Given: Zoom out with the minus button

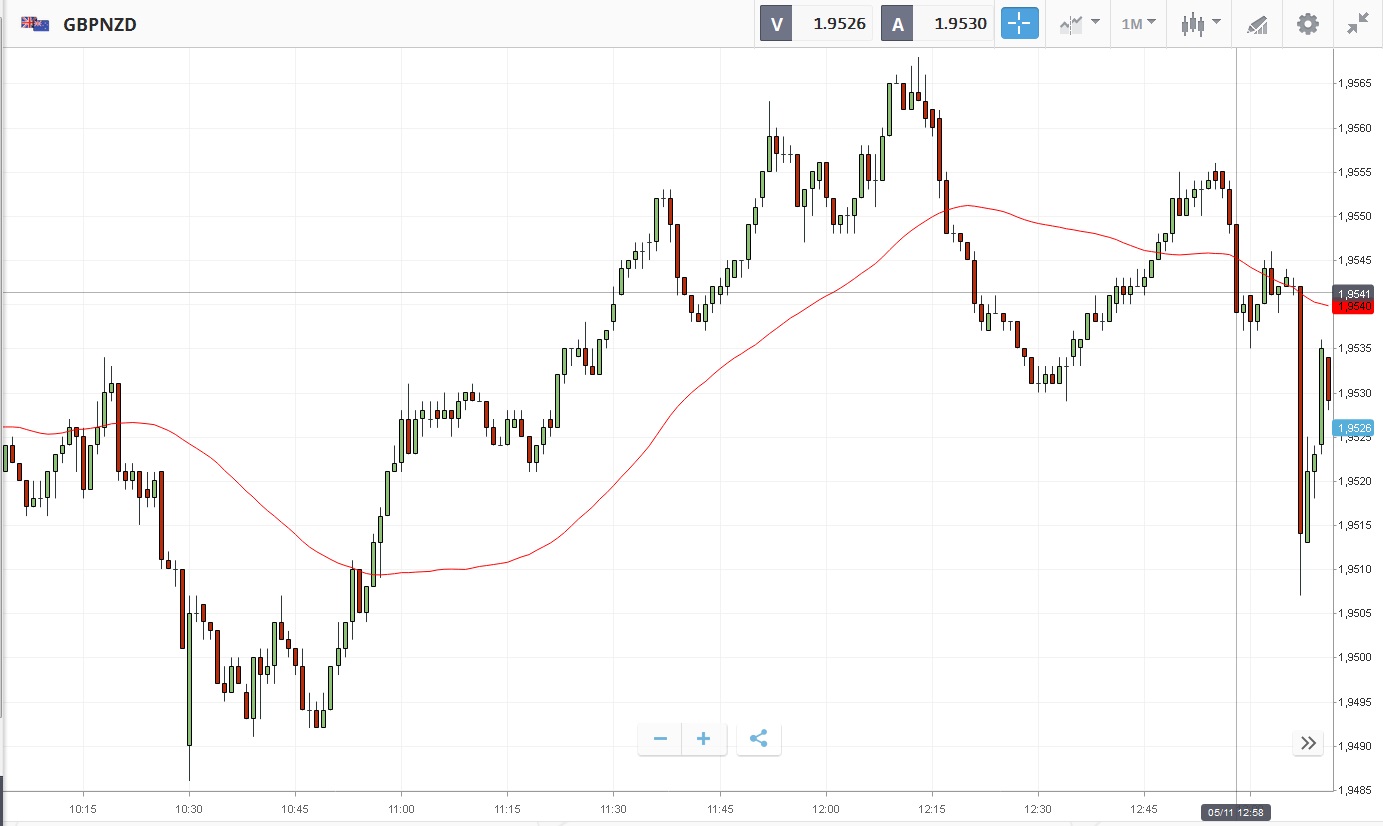Looking at the screenshot, I should tap(660, 739).
